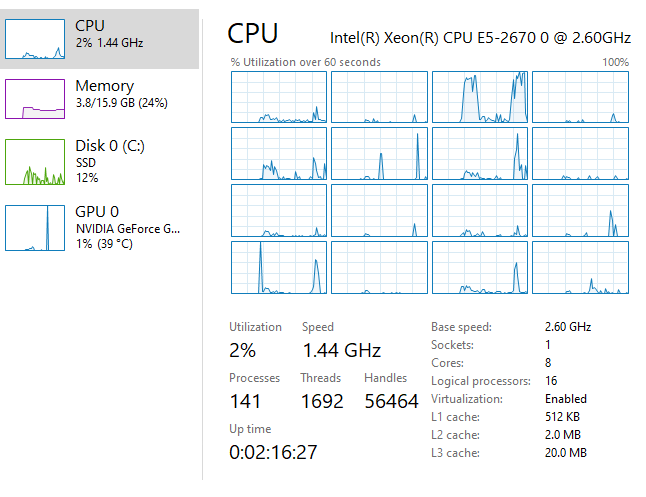Select the CPU mini graph in sidebar

pos(35,39)
